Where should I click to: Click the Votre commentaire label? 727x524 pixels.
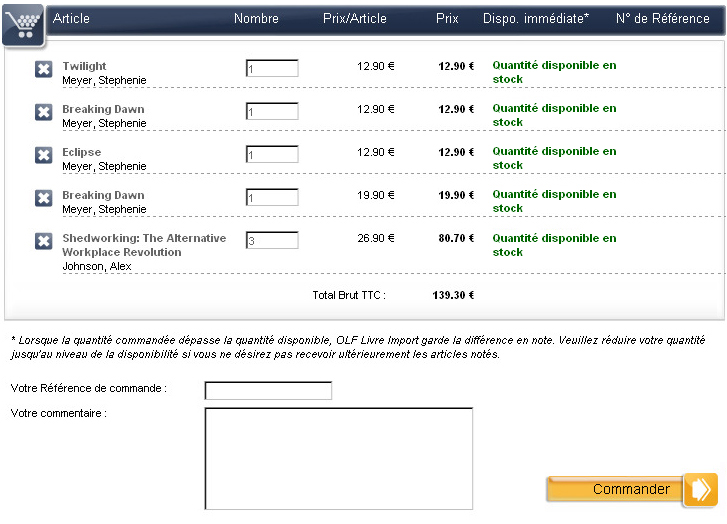58,413
